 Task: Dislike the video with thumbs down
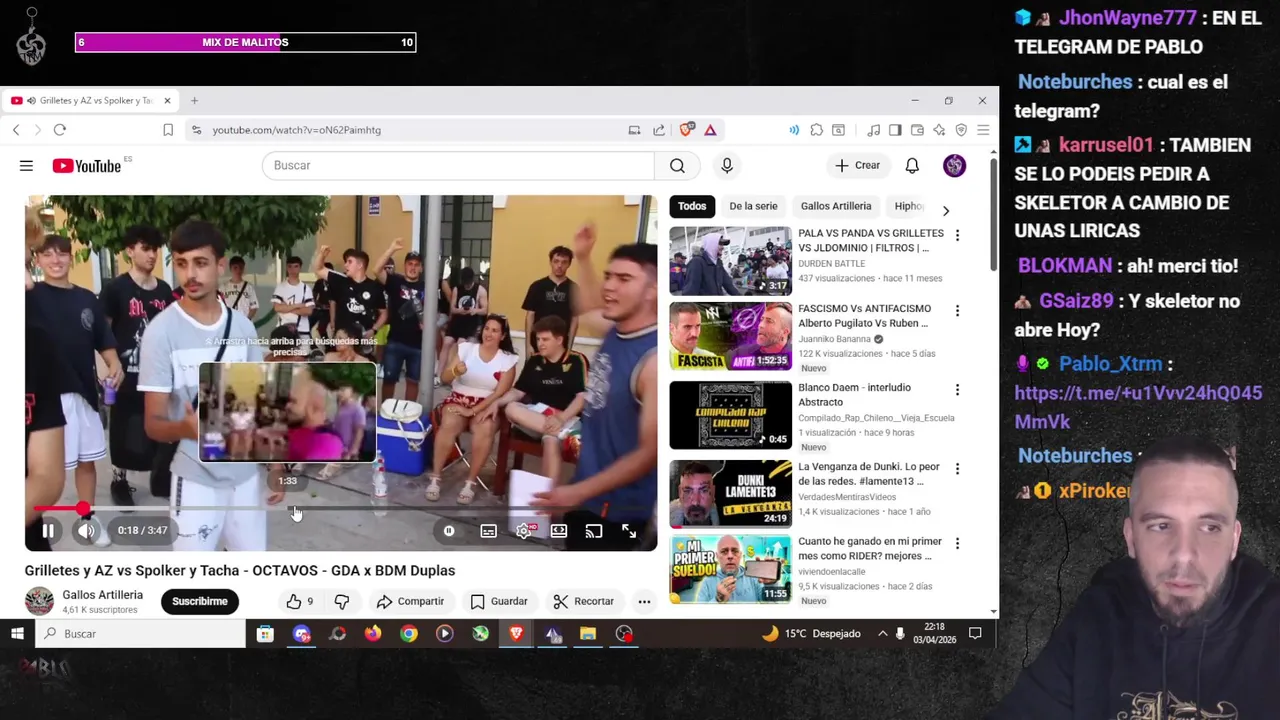tap(342, 601)
